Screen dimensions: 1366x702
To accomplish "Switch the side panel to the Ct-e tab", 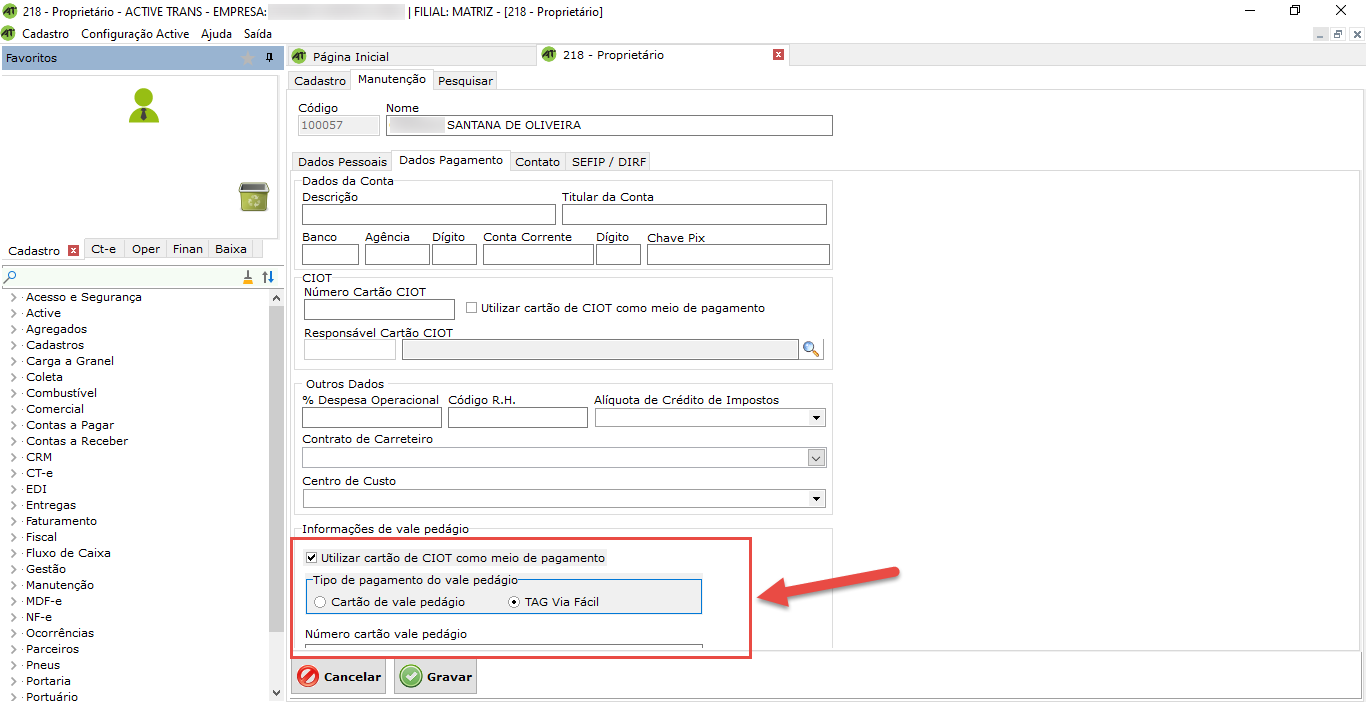I will (103, 249).
